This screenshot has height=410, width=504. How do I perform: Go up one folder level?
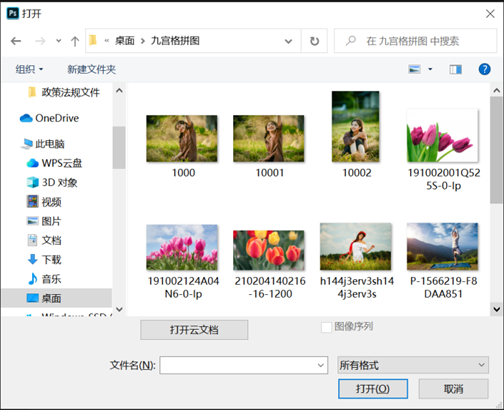[x=75, y=41]
